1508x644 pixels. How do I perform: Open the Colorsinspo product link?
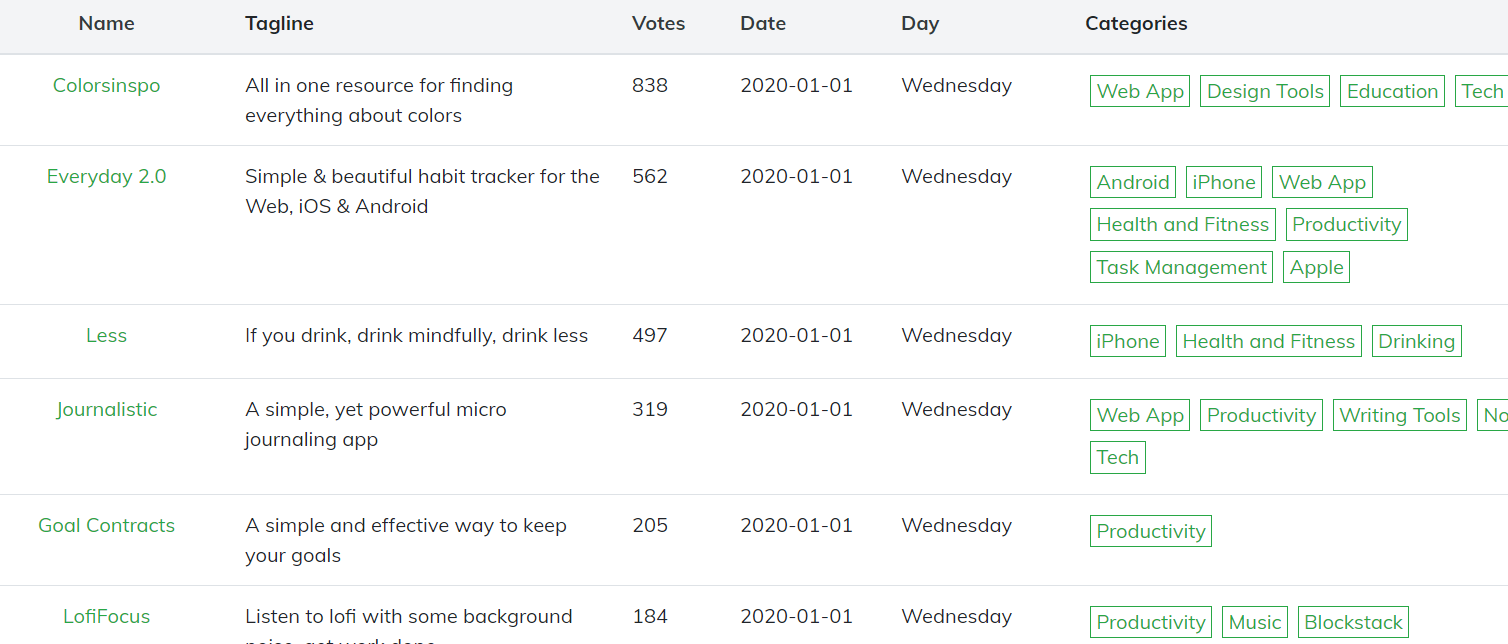click(x=106, y=86)
